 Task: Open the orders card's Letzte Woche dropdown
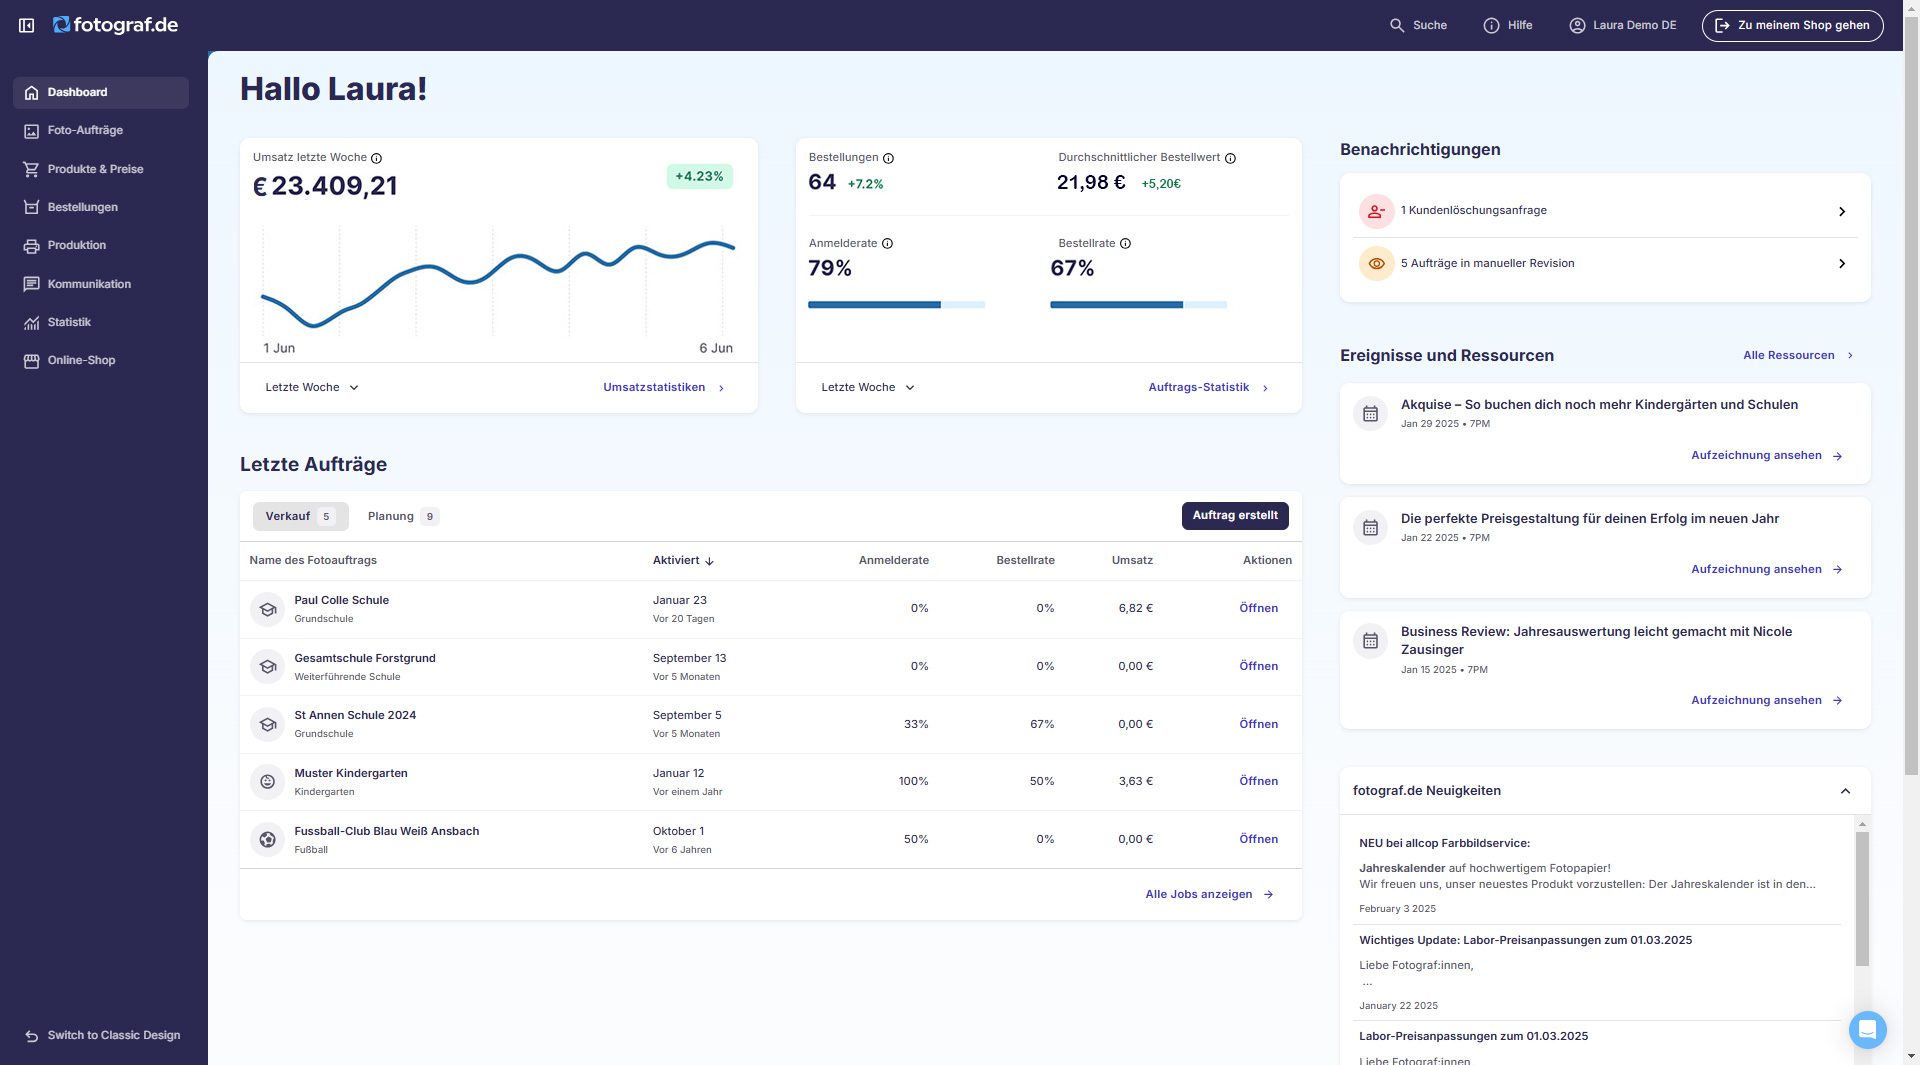tap(867, 387)
